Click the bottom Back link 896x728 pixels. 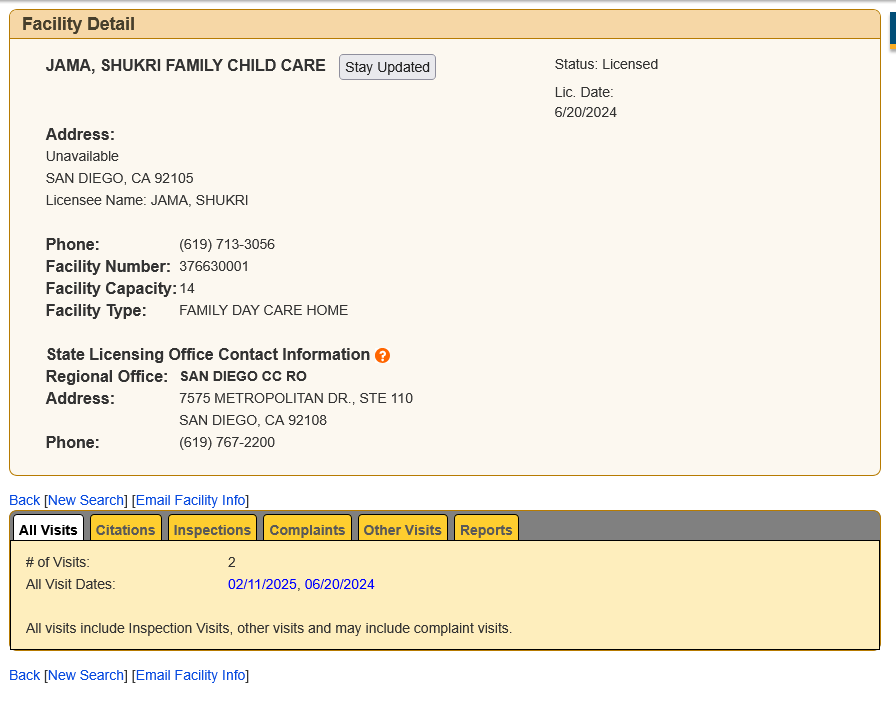click(x=25, y=675)
